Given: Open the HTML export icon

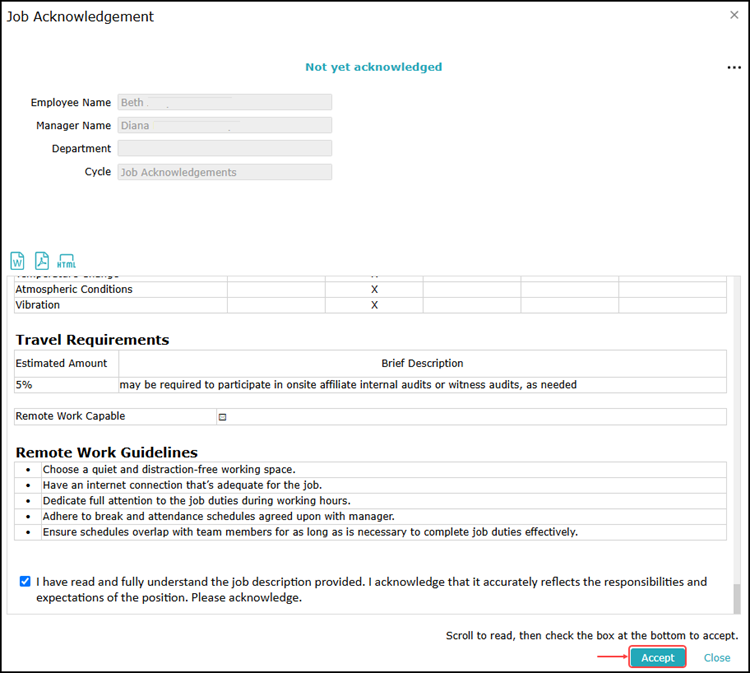Looking at the screenshot, I should pyautogui.click(x=67, y=261).
